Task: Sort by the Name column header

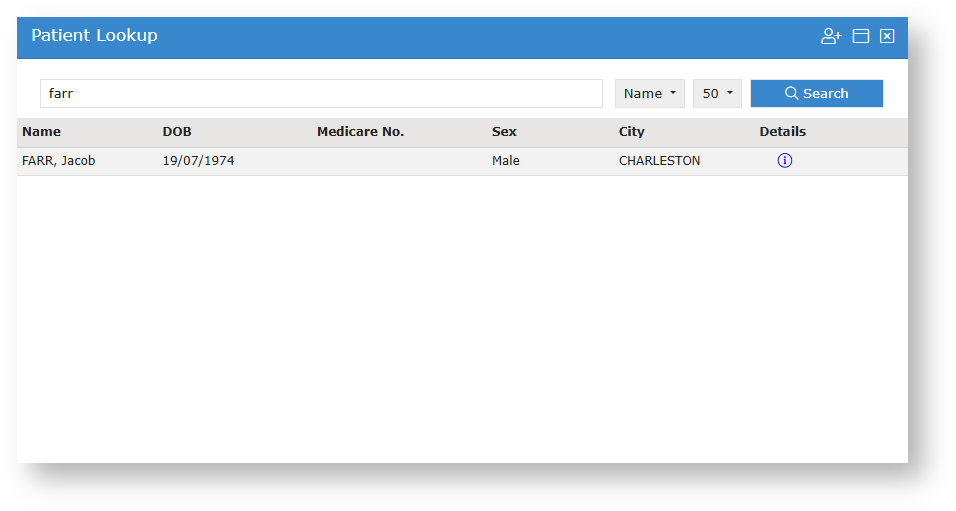Action: [x=41, y=132]
